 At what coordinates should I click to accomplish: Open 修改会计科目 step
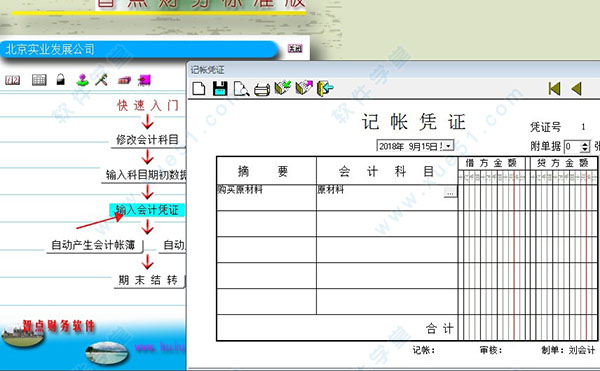tap(148, 140)
